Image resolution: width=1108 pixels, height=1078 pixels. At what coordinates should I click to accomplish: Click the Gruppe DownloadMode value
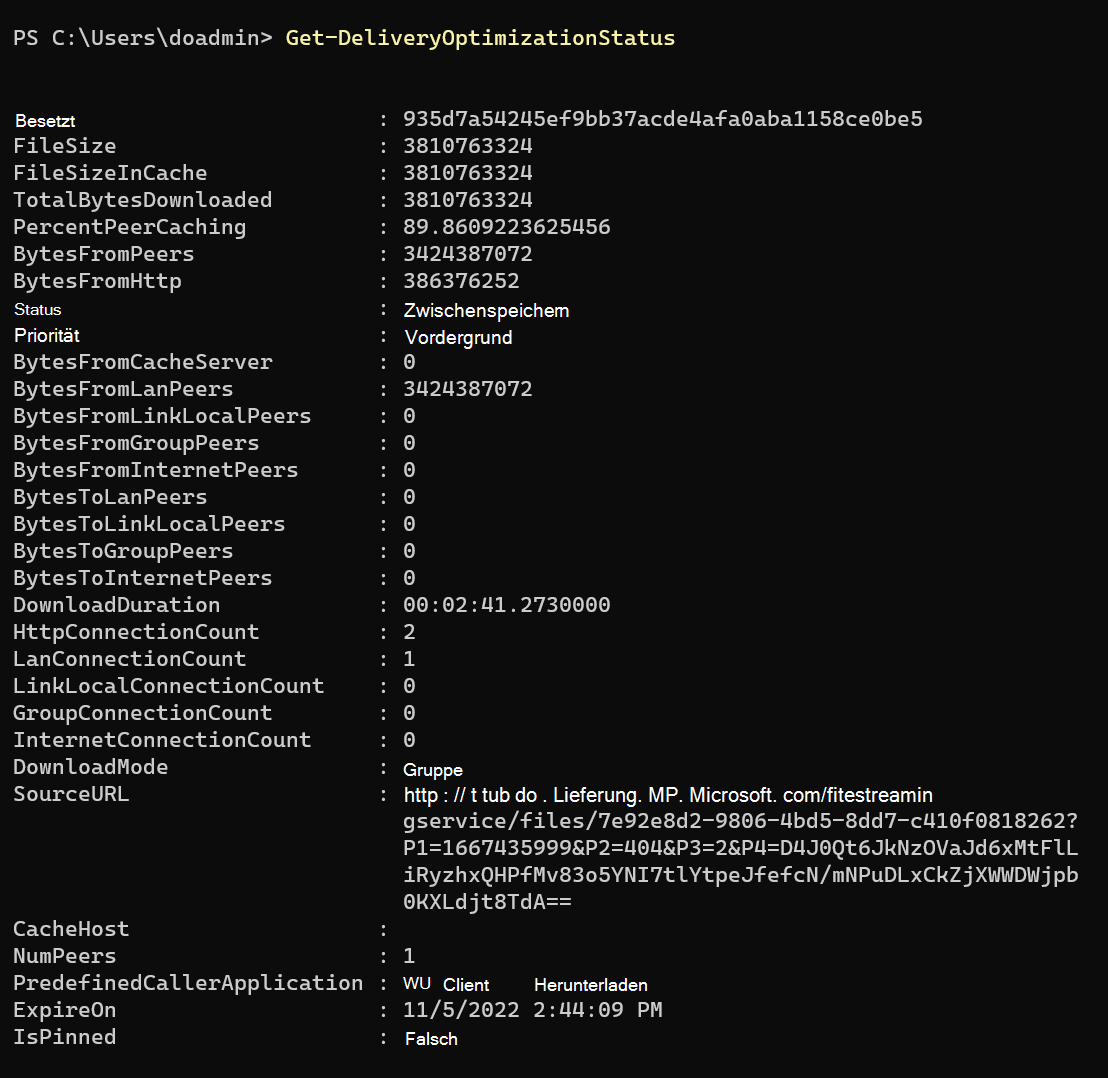[x=433, y=770]
